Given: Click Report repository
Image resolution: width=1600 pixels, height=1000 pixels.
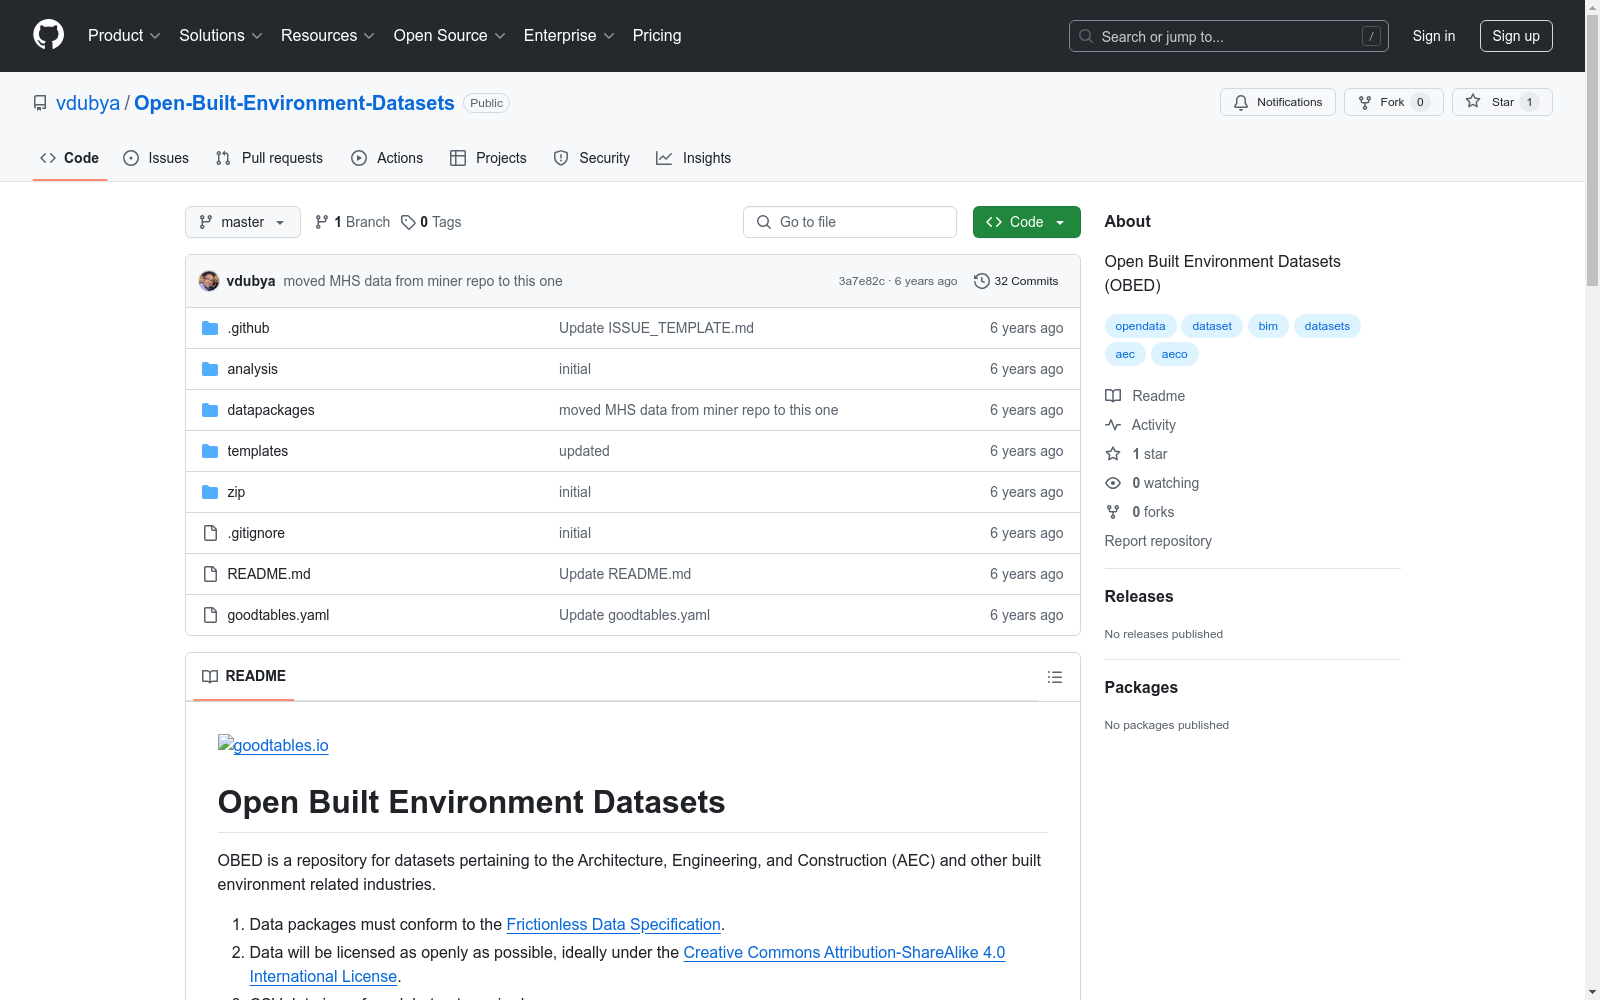Looking at the screenshot, I should tap(1158, 541).
